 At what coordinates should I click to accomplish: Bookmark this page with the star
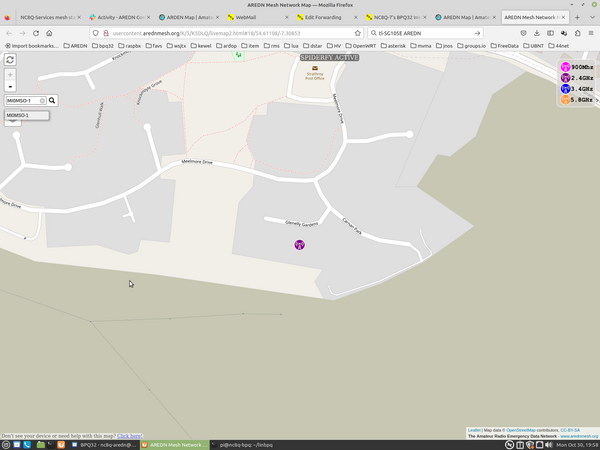coord(357,33)
